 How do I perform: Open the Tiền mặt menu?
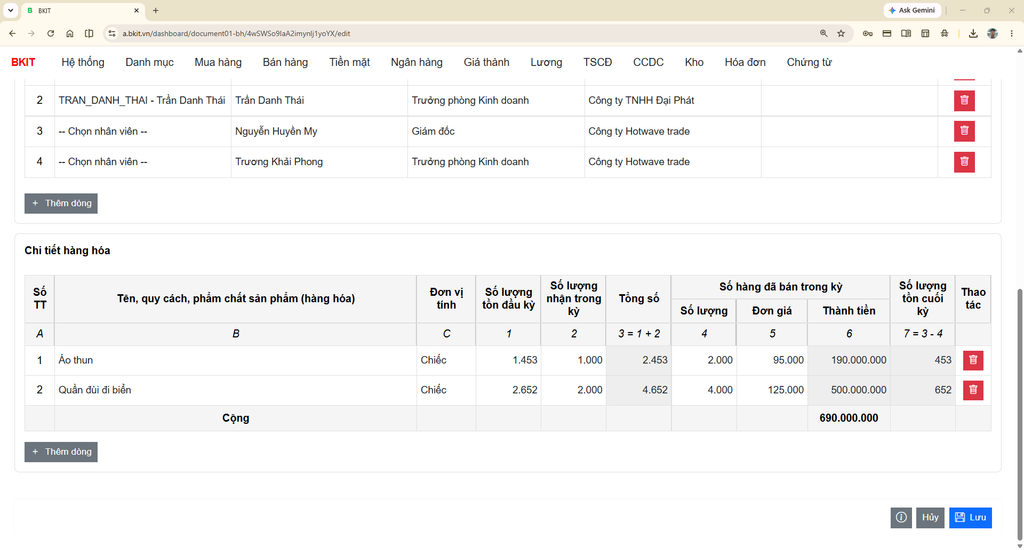pyautogui.click(x=349, y=62)
